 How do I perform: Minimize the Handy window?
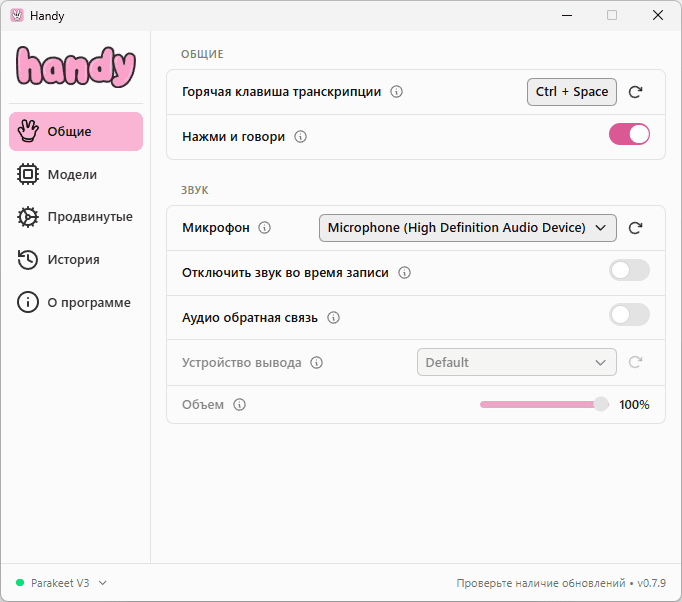tap(567, 15)
